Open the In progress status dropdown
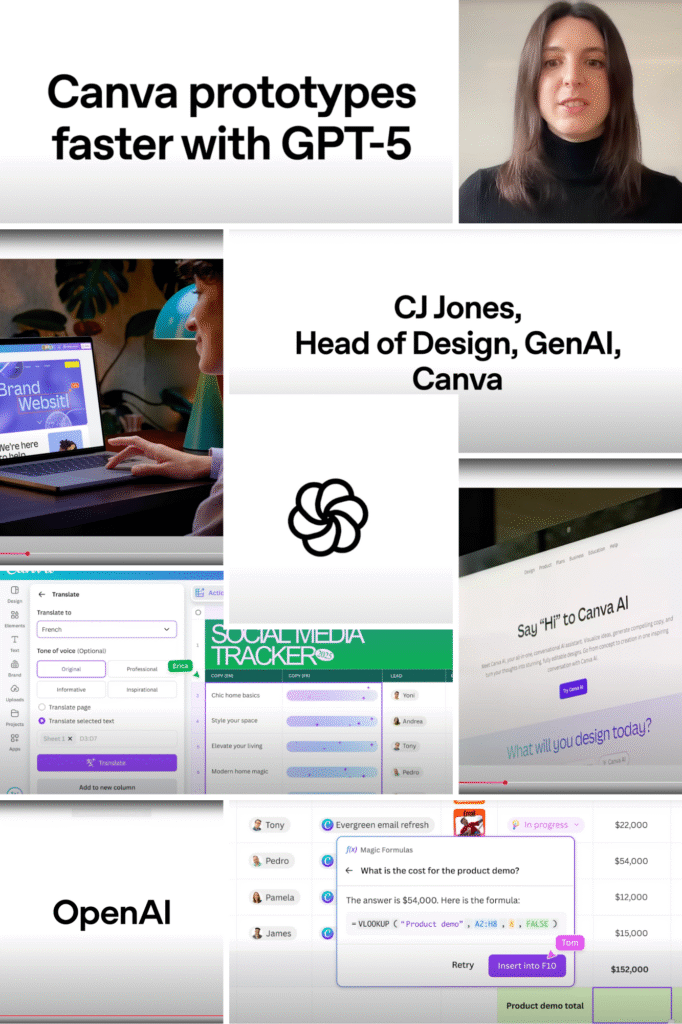Screen dimensions: 682x1024 [546, 825]
